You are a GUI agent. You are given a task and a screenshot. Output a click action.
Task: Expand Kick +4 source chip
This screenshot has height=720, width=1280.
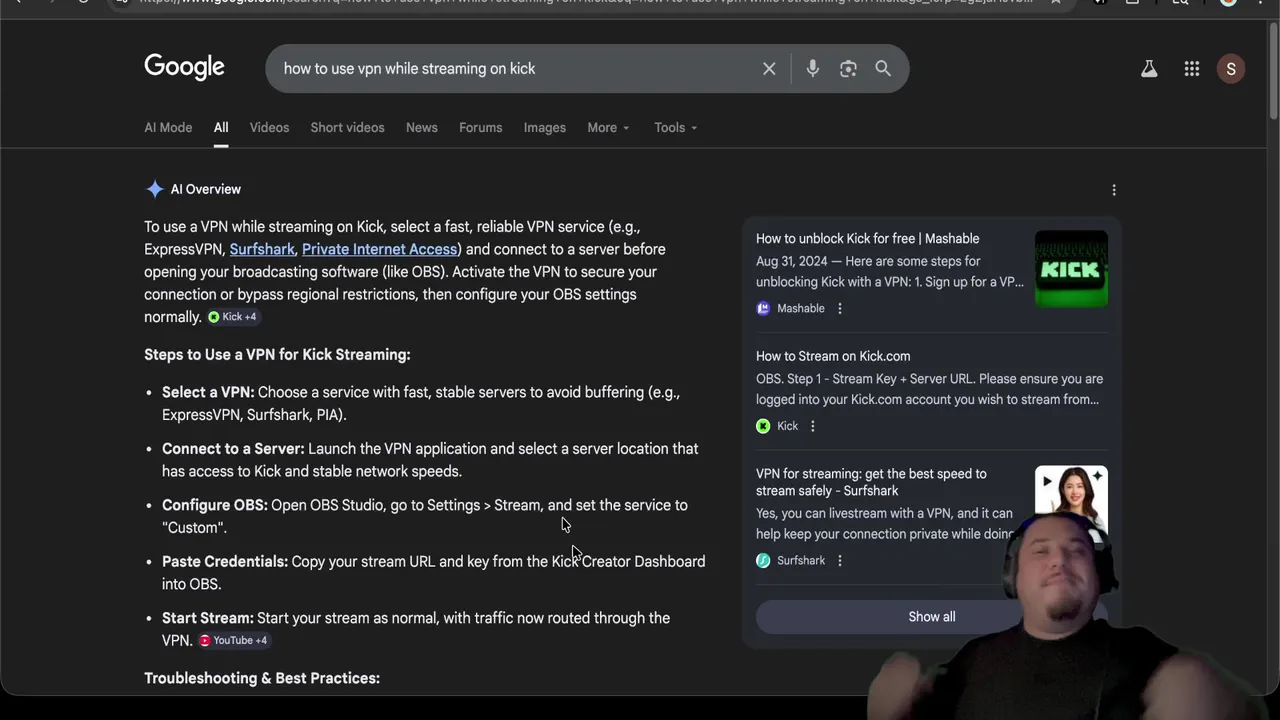(x=232, y=317)
